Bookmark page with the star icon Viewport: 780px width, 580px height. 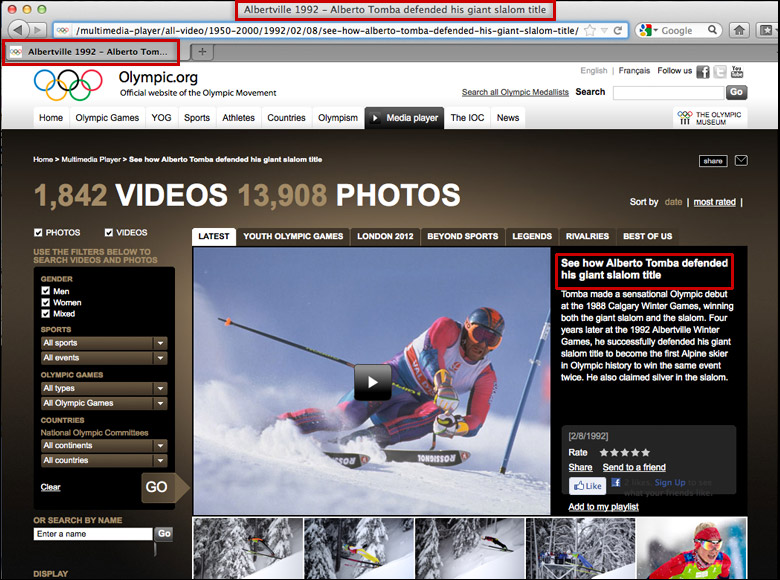pyautogui.click(x=590, y=30)
